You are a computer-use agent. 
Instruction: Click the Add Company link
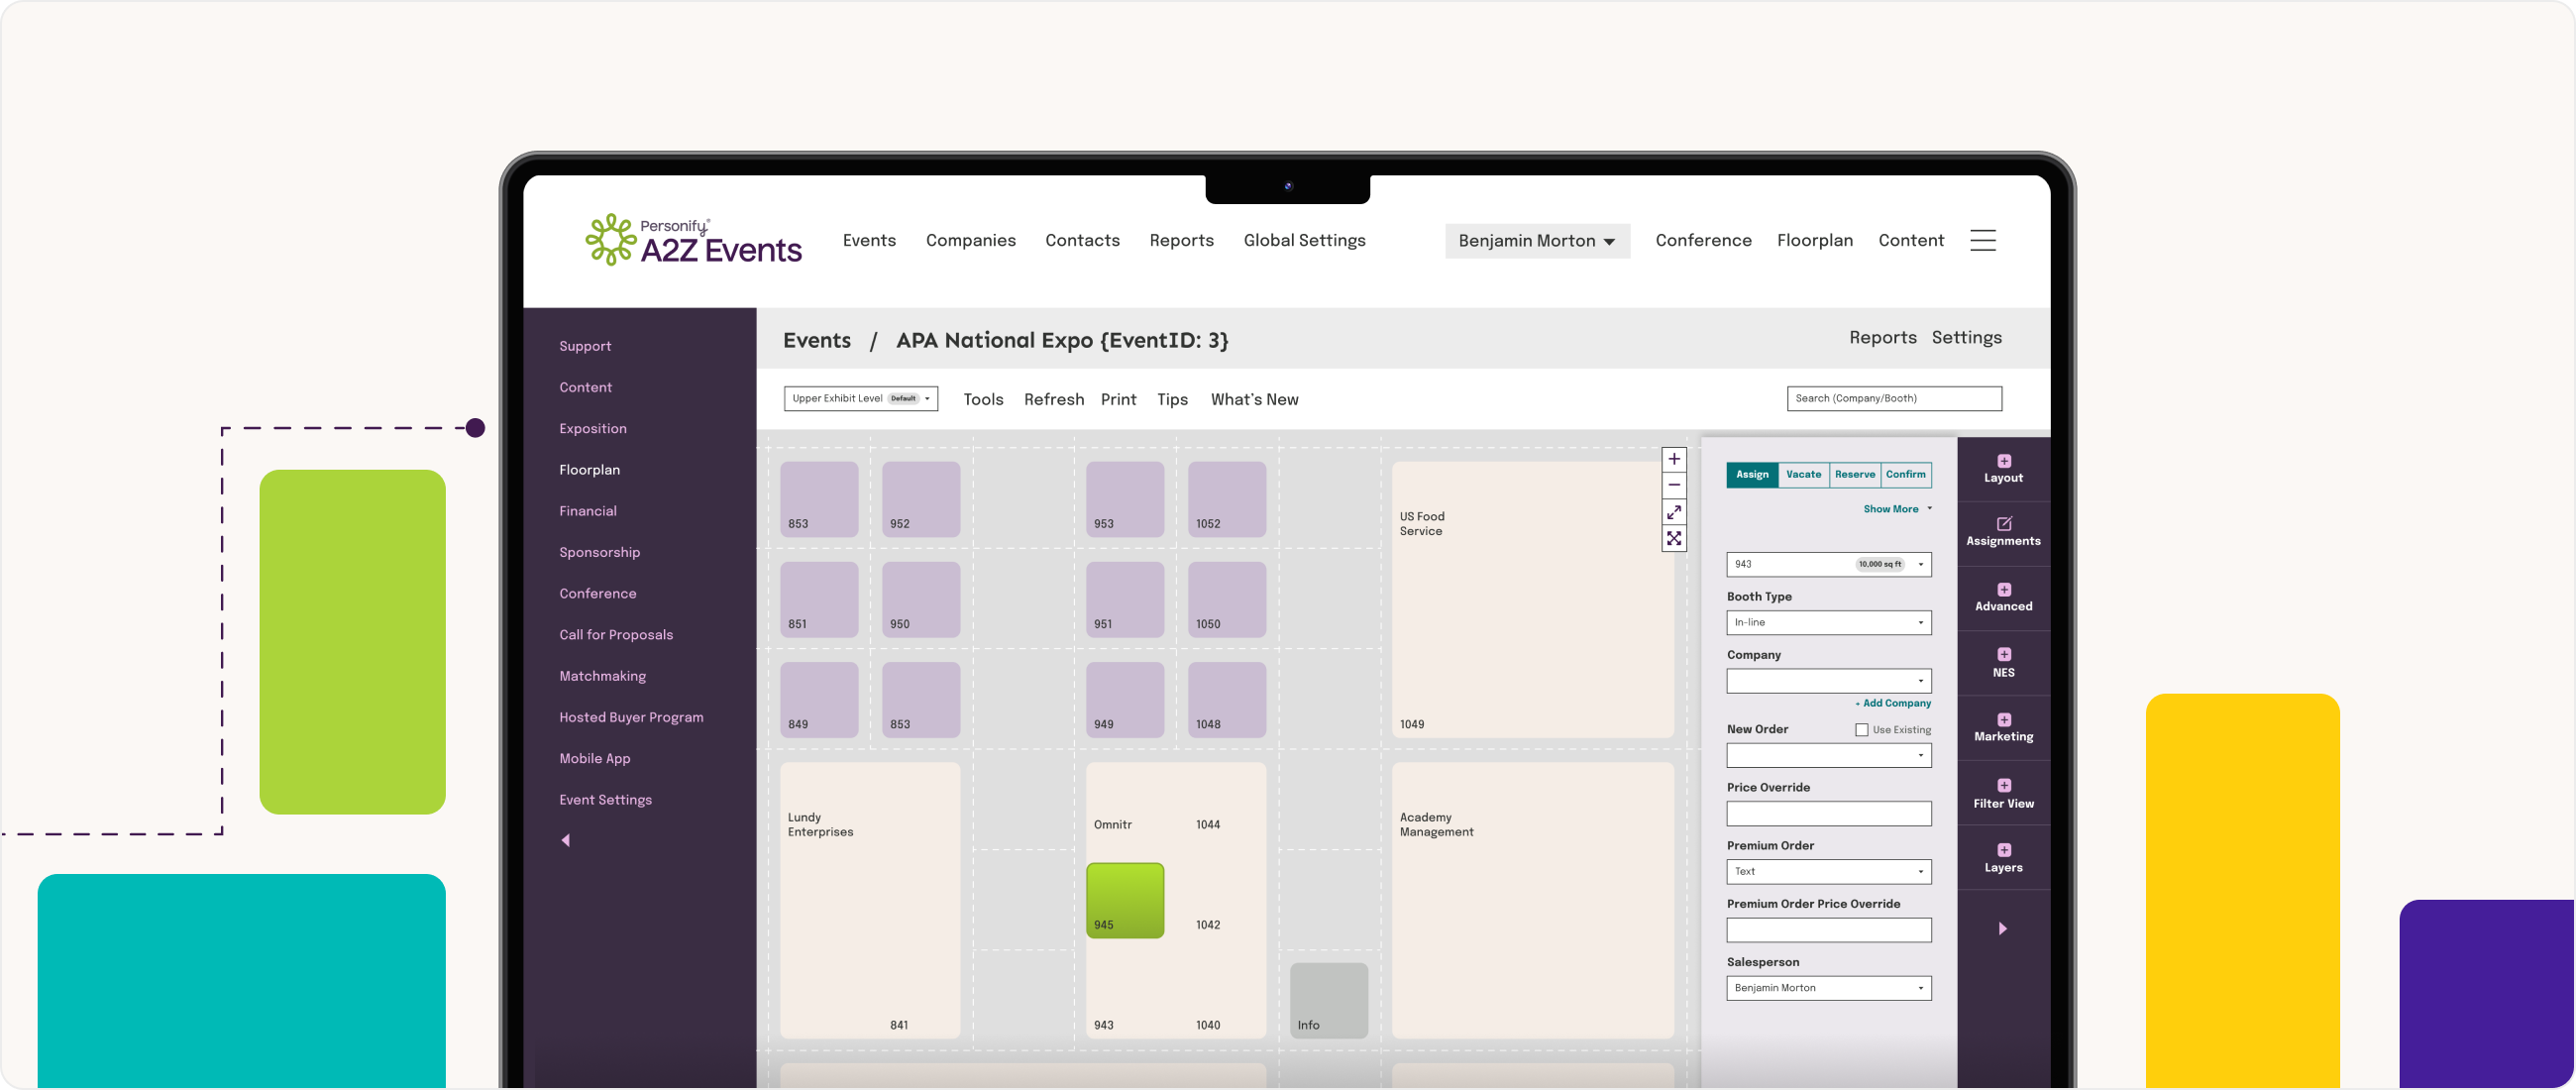(x=1891, y=703)
